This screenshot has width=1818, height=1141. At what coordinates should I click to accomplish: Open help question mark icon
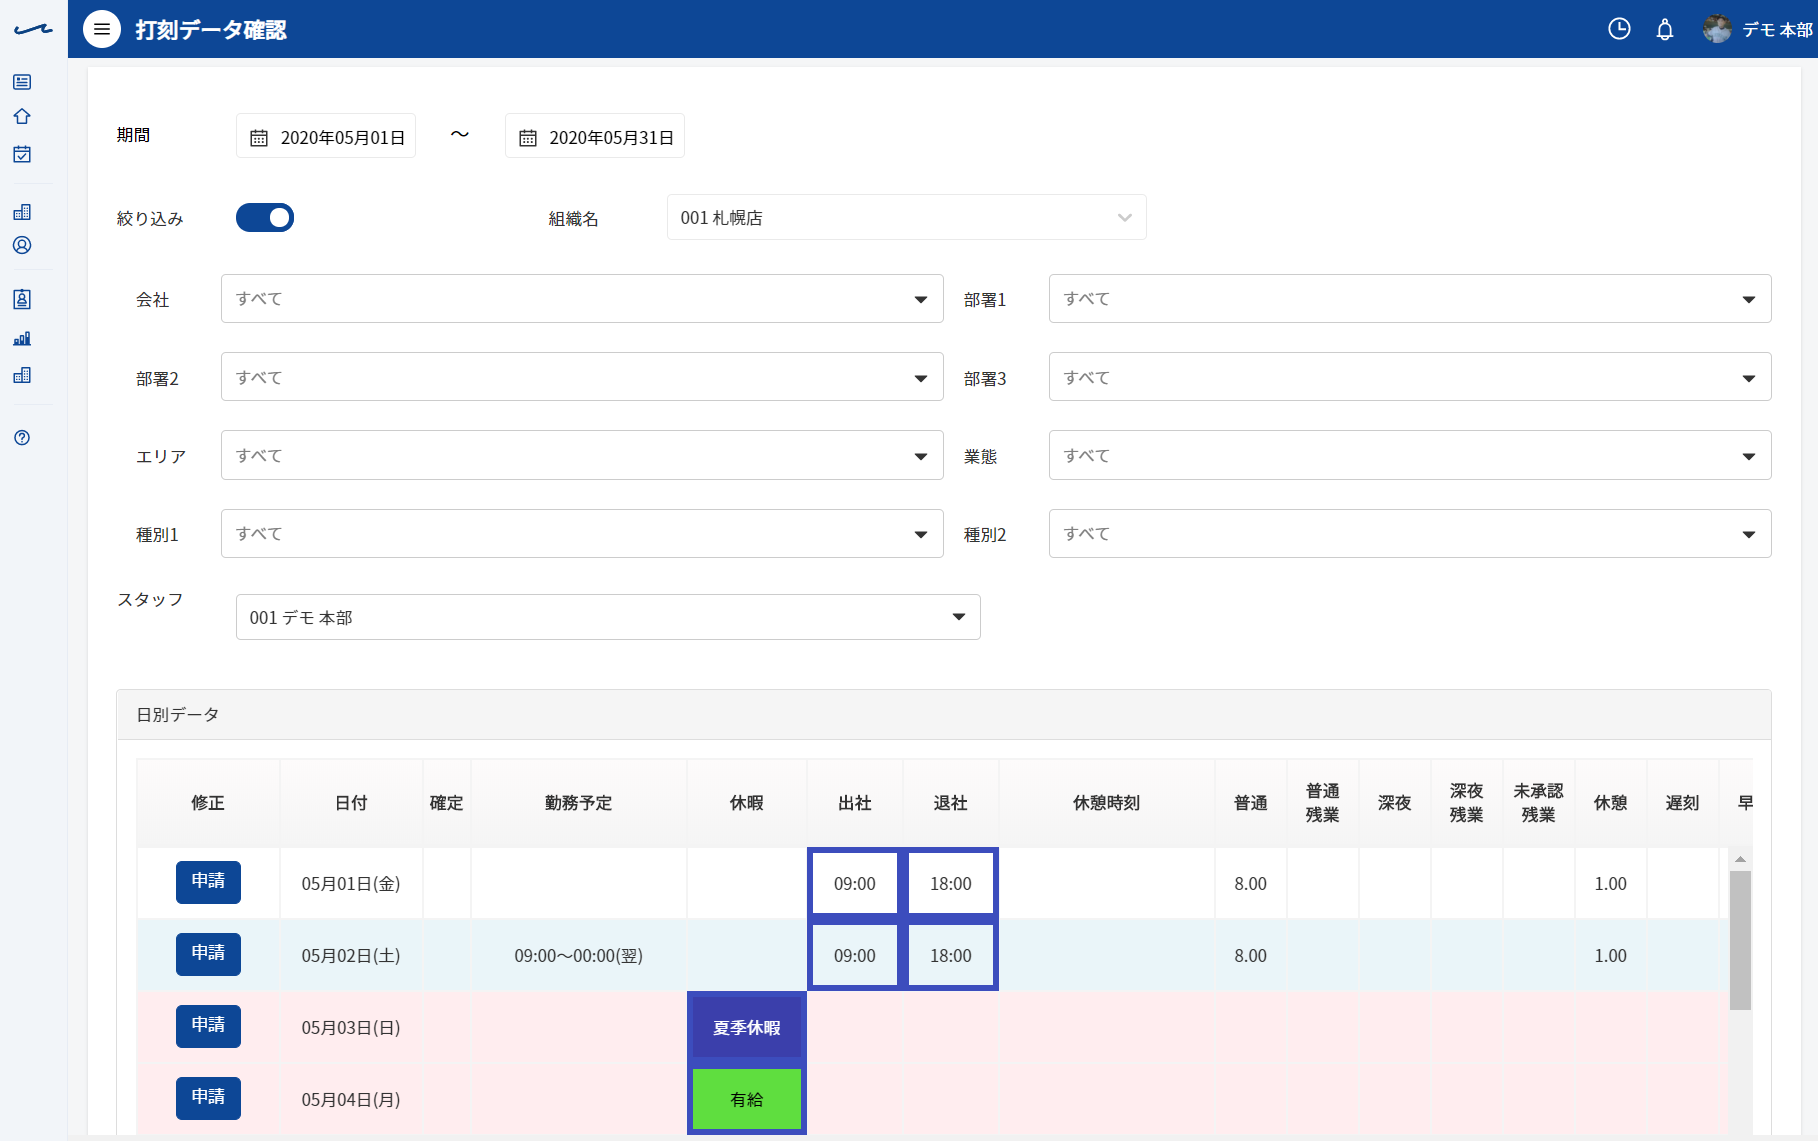pos(22,437)
